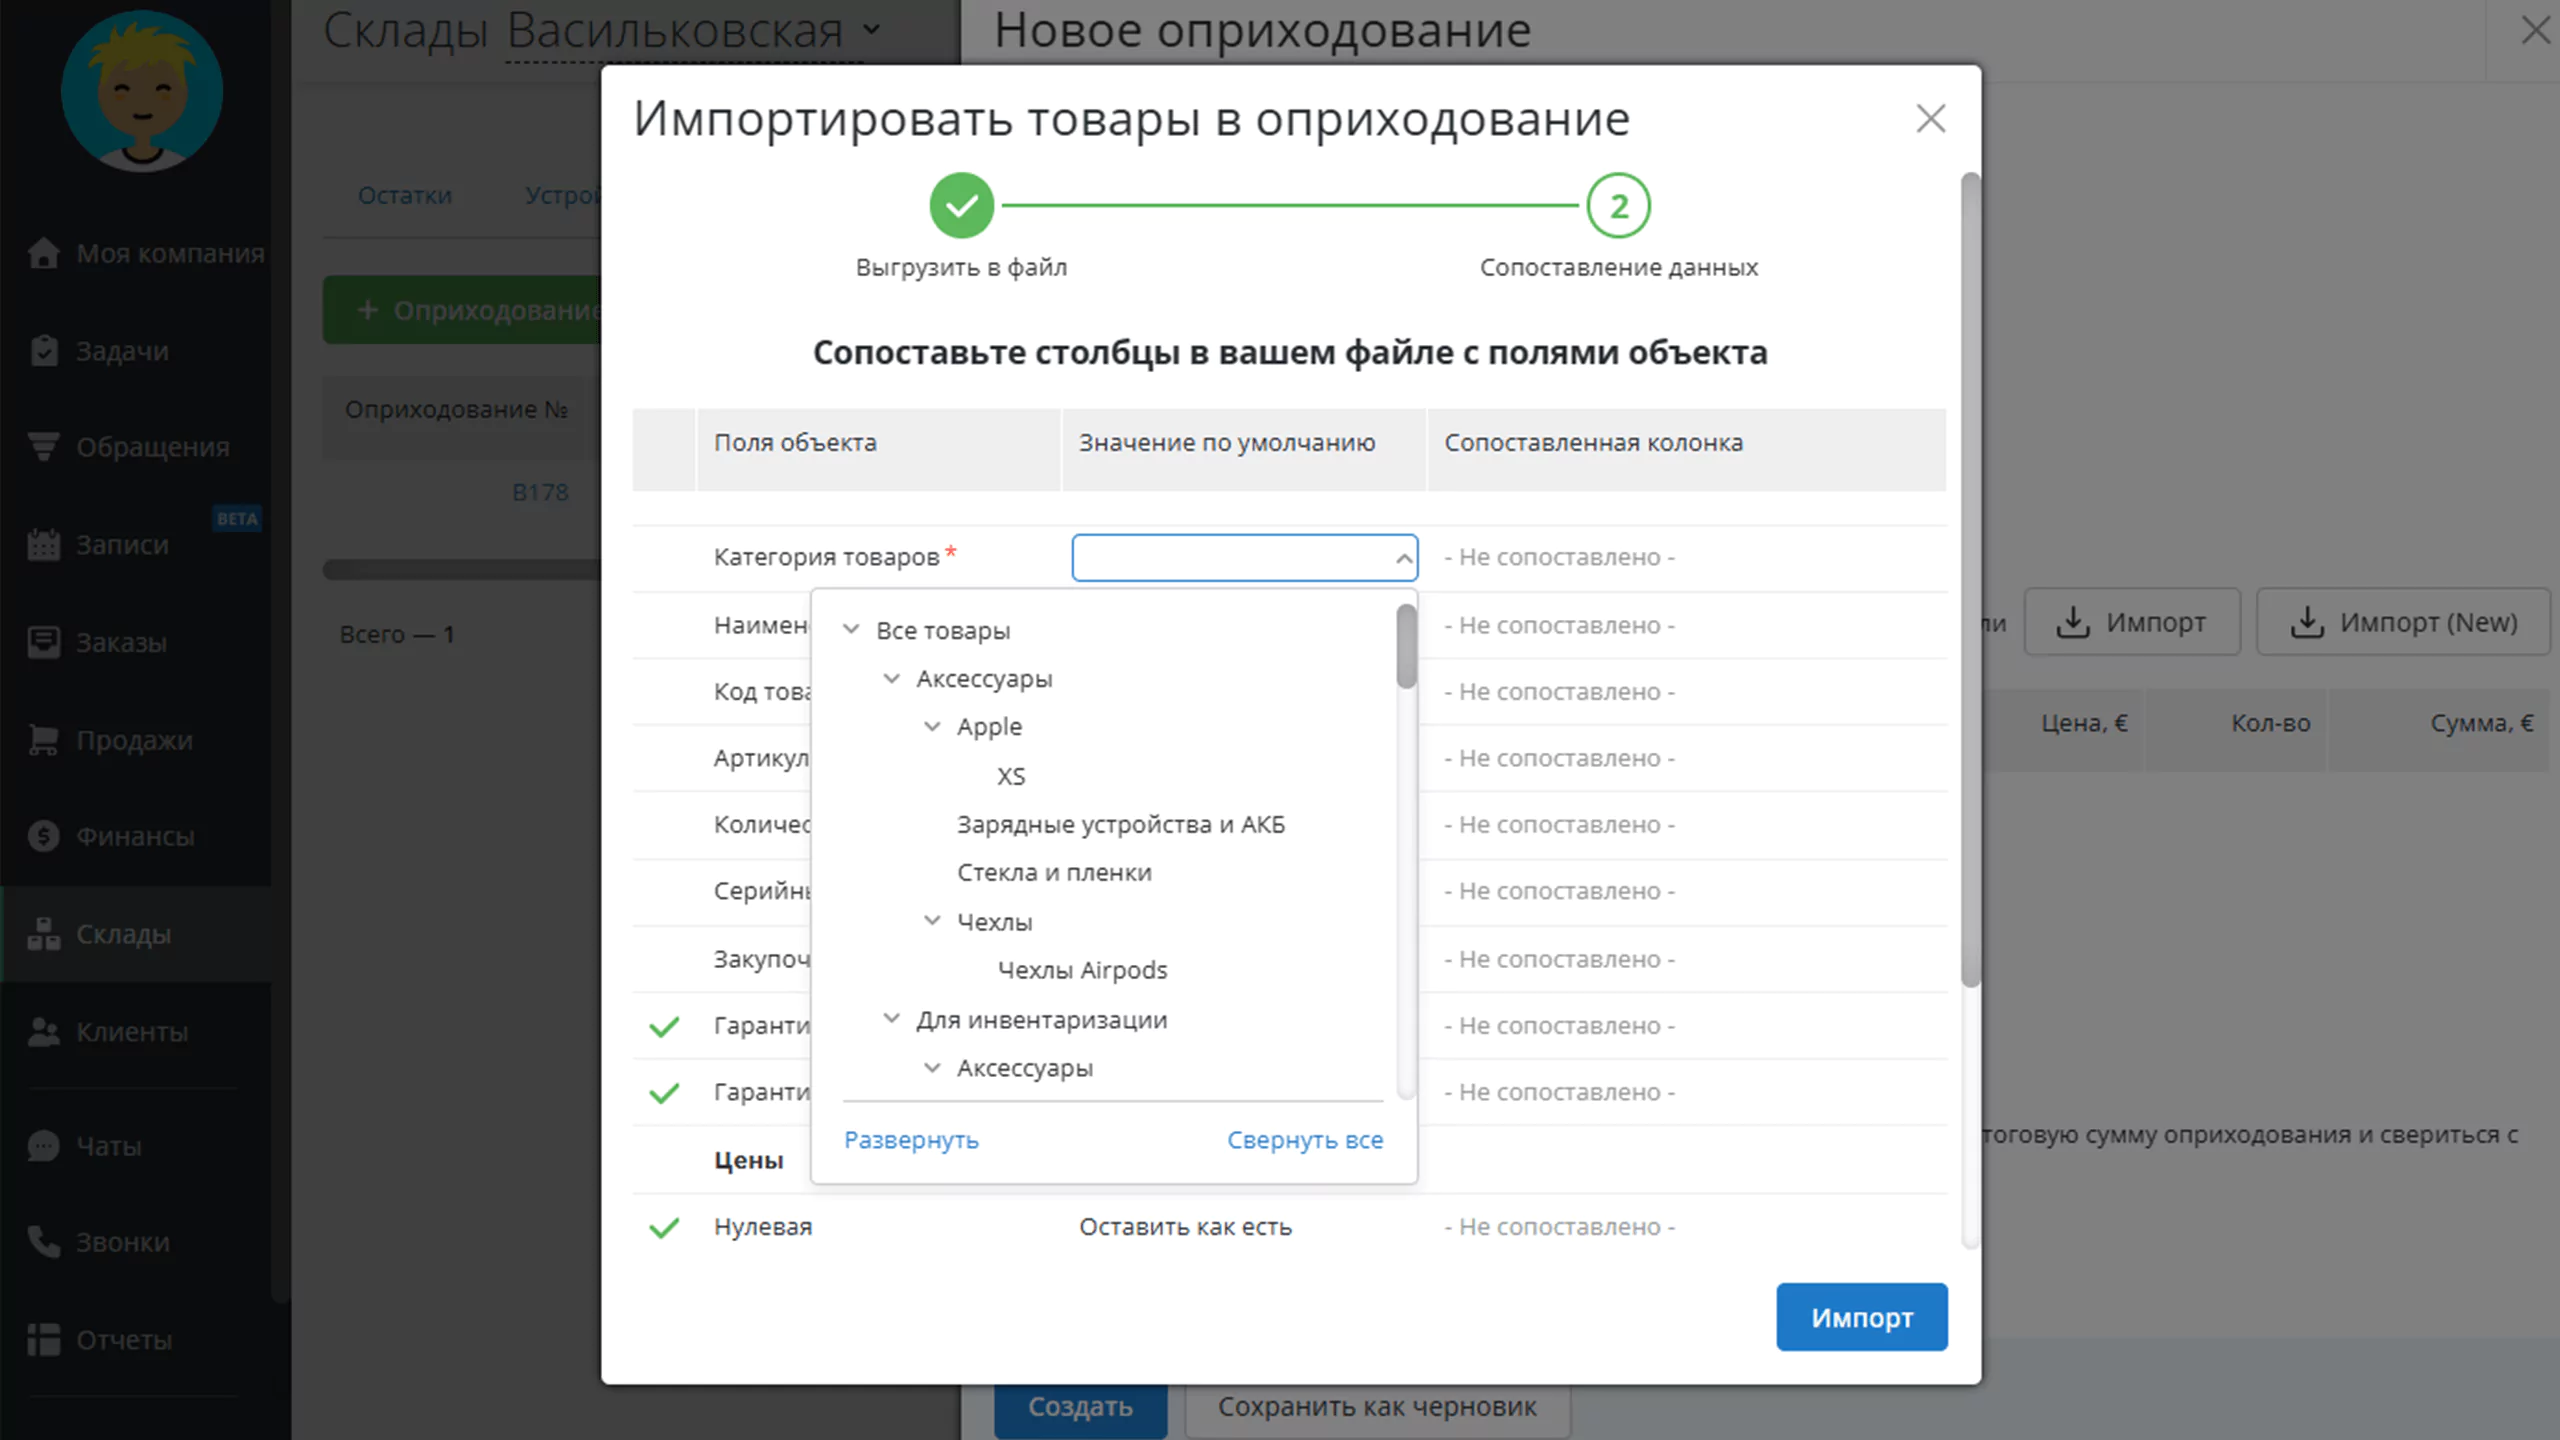Collapse the Apple tree node chevron
The height and width of the screenshot is (1440, 2560).
coord(932,726)
